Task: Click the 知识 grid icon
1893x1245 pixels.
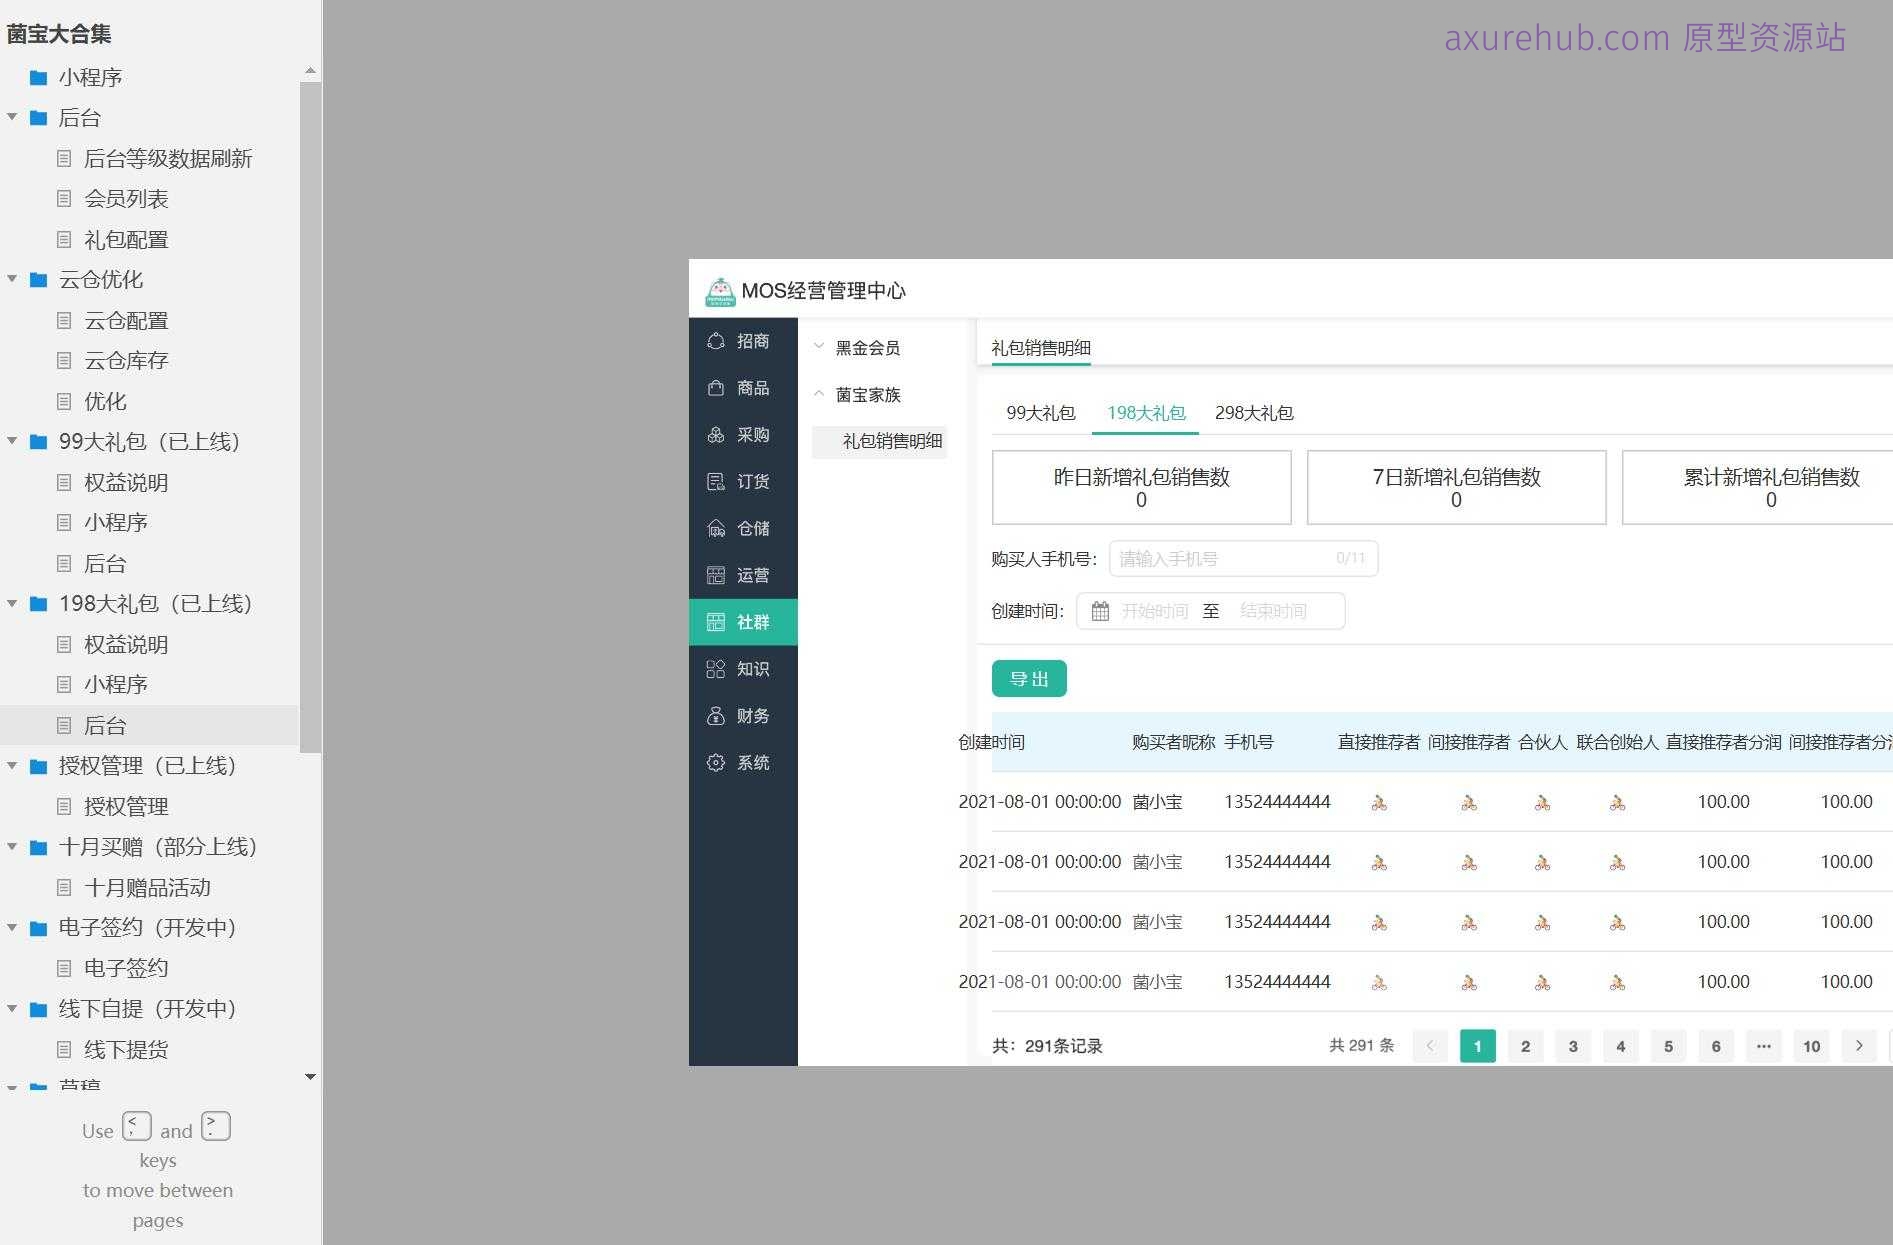Action: tap(716, 669)
